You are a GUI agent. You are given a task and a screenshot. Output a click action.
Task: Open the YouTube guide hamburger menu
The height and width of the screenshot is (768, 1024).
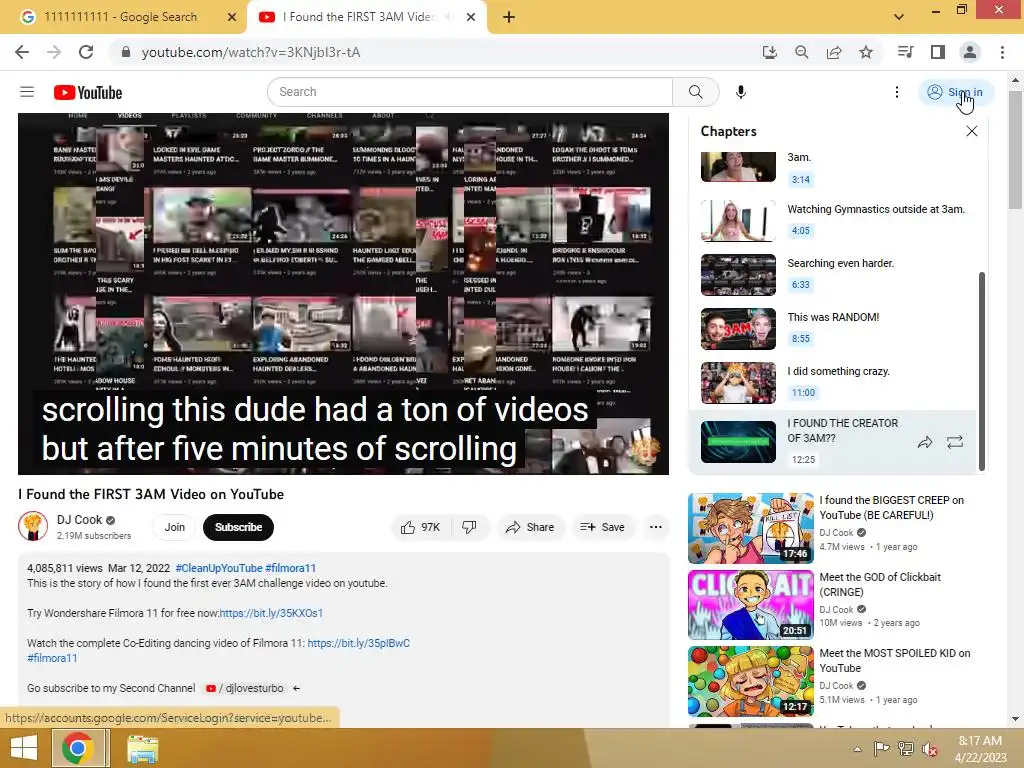pos(27,92)
